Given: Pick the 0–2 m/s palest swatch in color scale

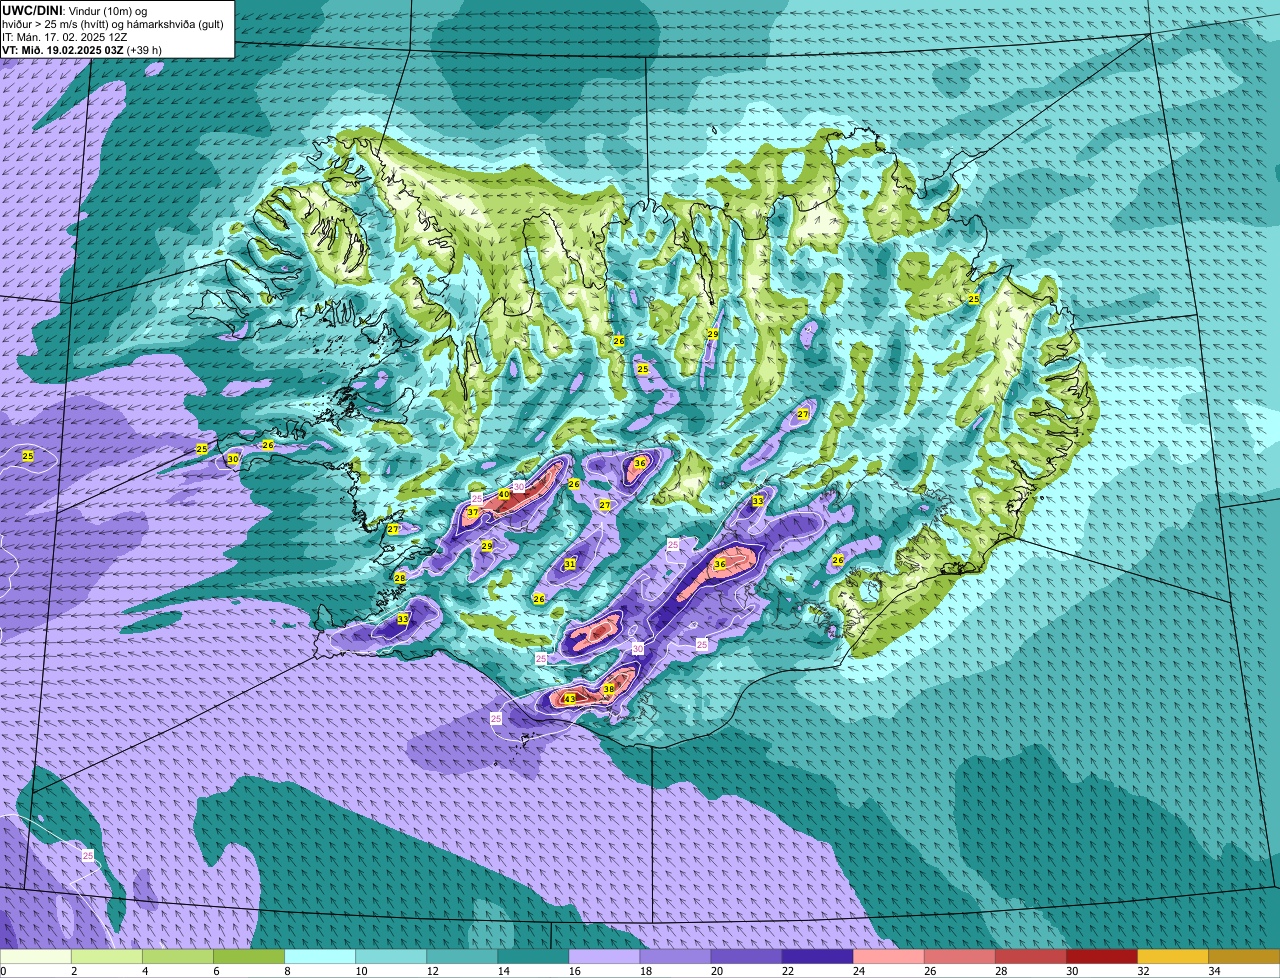Looking at the screenshot, I should 36,956.
